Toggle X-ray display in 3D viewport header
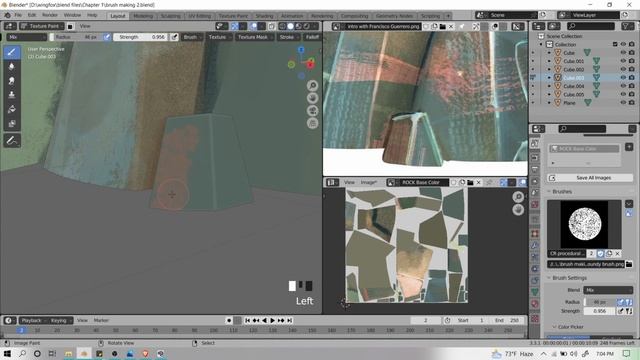Image resolution: width=640 pixels, height=360 pixels. click(271, 26)
